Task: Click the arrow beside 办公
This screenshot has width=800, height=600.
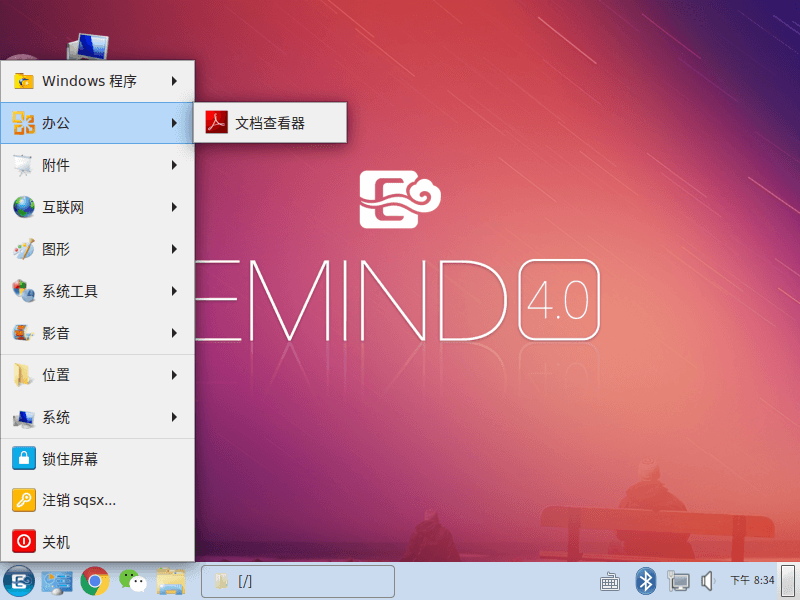Action: [174, 123]
